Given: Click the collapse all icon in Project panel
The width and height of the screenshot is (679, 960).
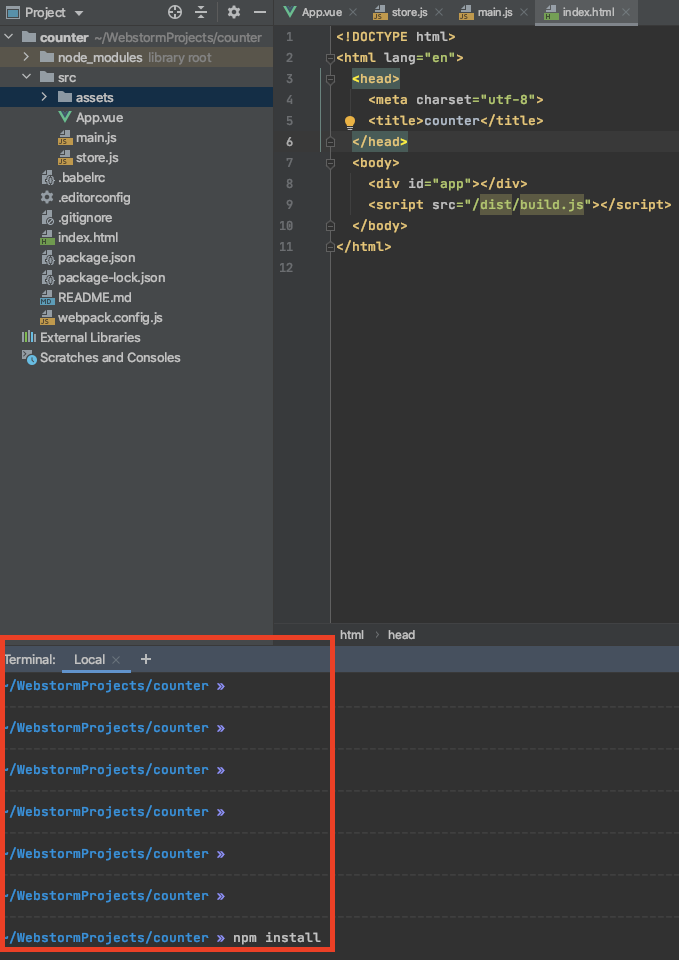Looking at the screenshot, I should coord(201,12).
